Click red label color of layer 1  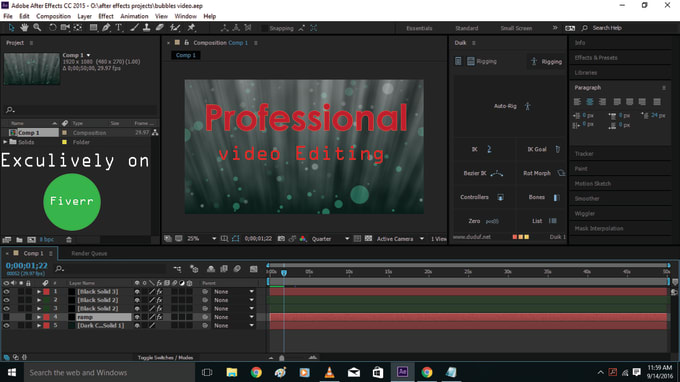pyautogui.click(x=46, y=292)
